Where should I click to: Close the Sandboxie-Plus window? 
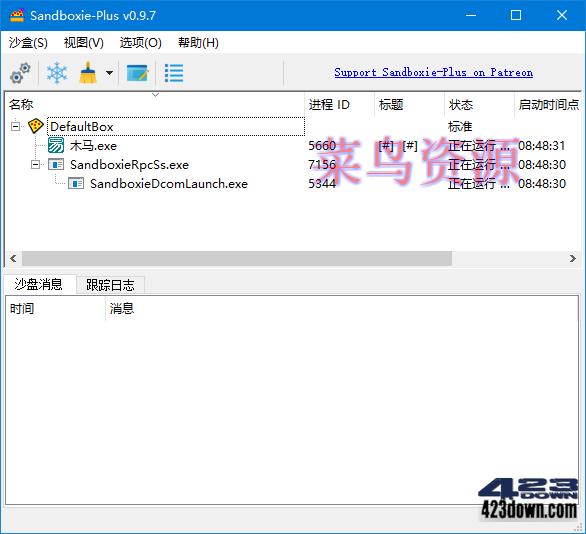[x=562, y=15]
